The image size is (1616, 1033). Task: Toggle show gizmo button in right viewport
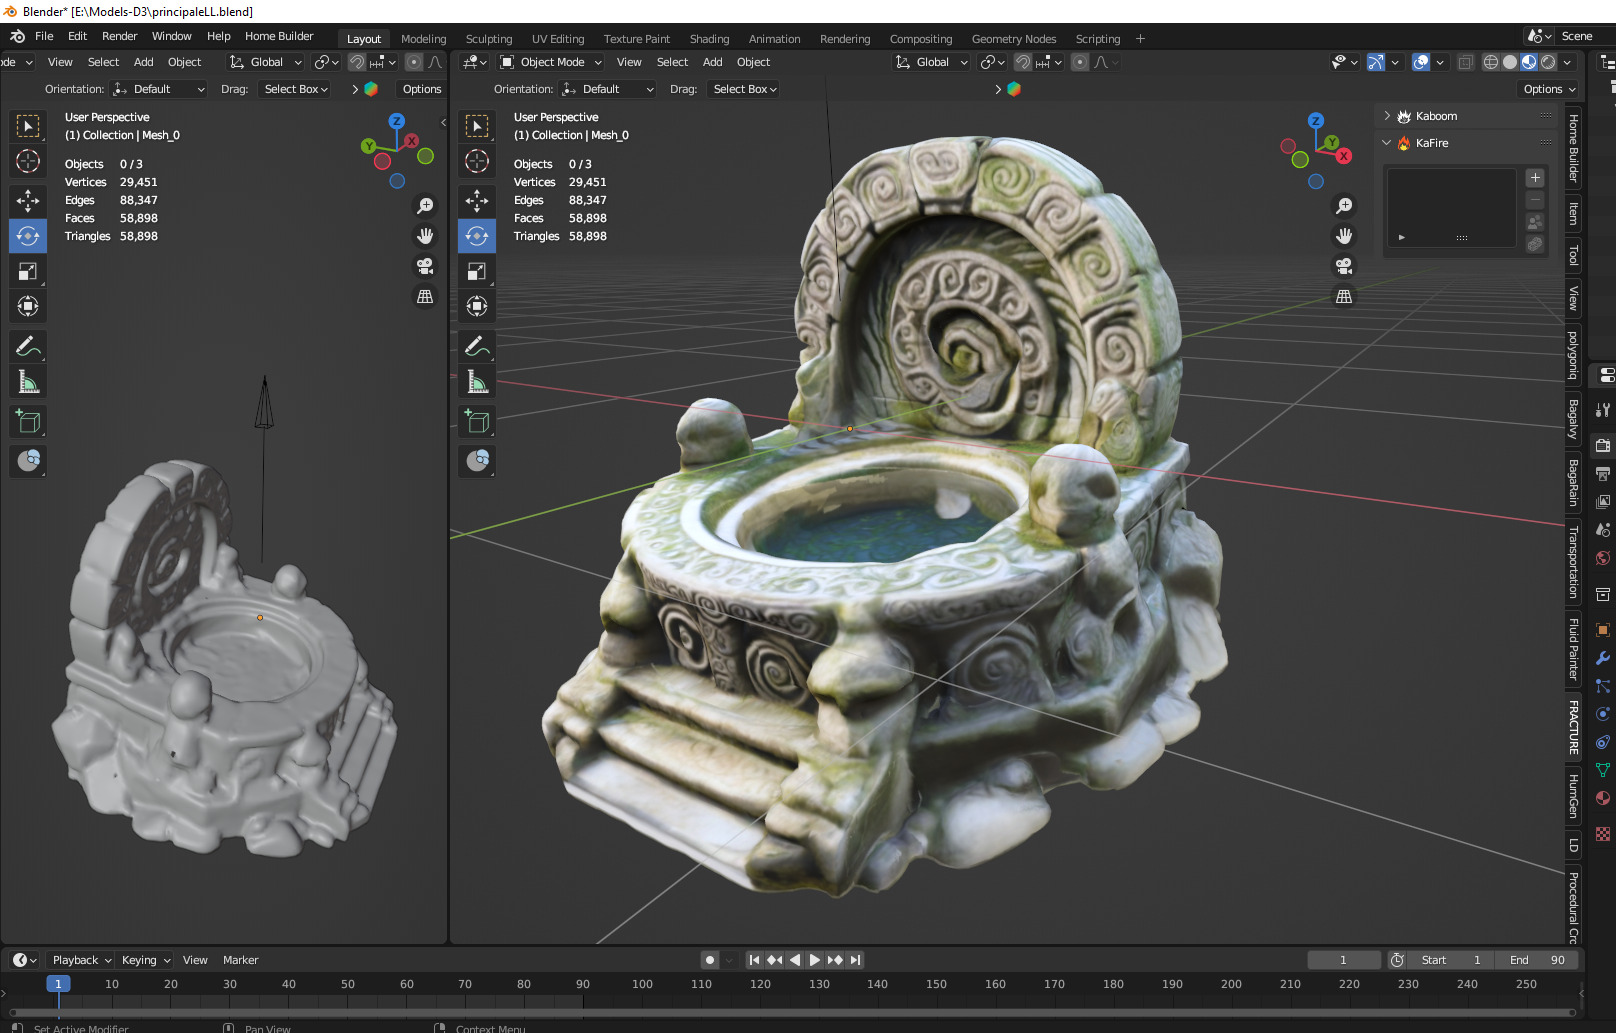click(1376, 62)
